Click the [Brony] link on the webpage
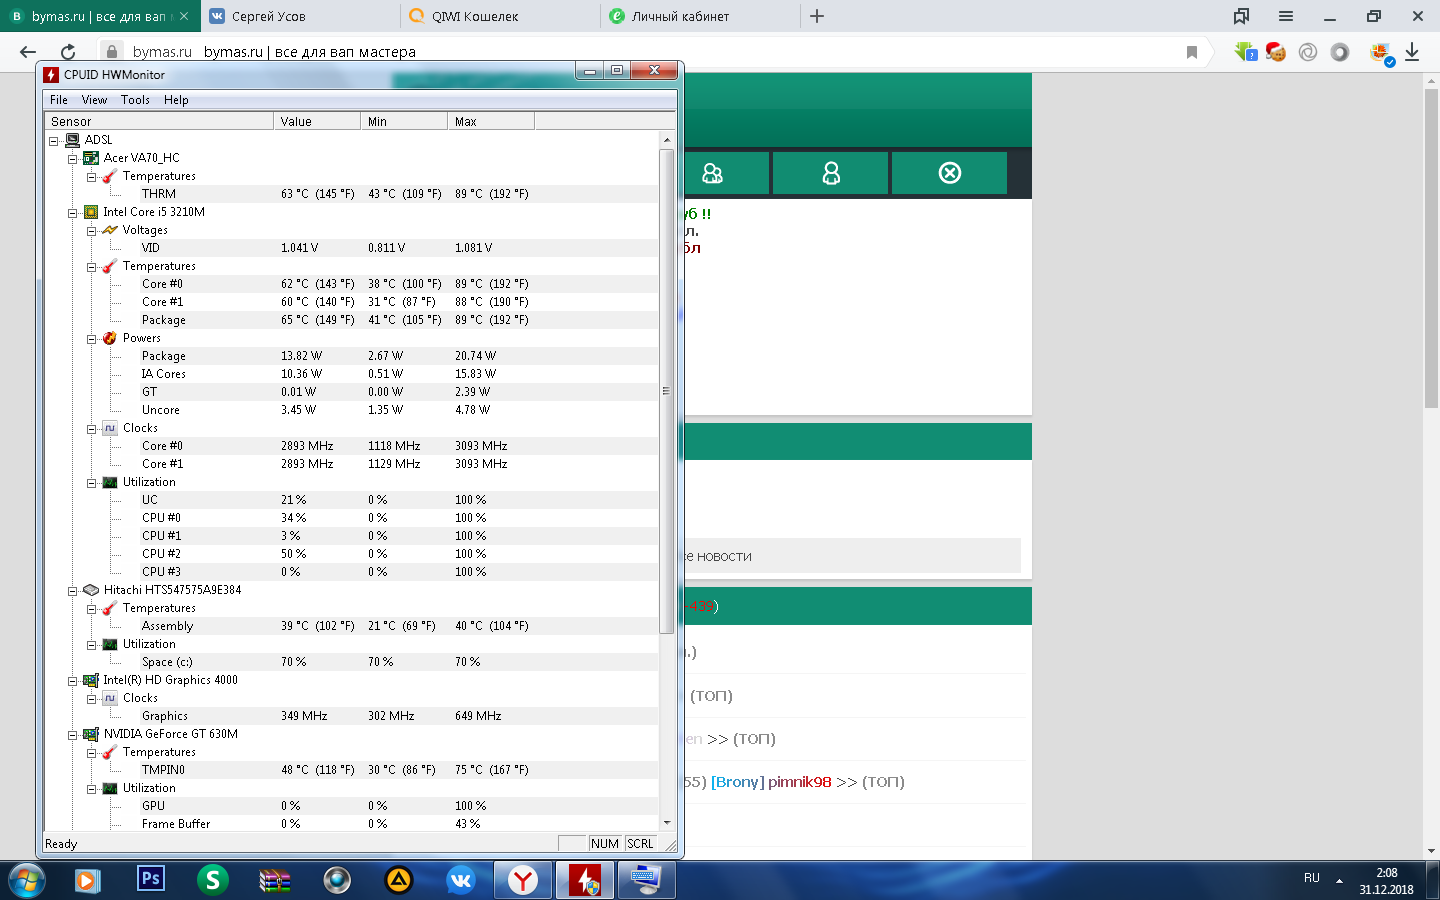The width and height of the screenshot is (1440, 900). click(738, 782)
